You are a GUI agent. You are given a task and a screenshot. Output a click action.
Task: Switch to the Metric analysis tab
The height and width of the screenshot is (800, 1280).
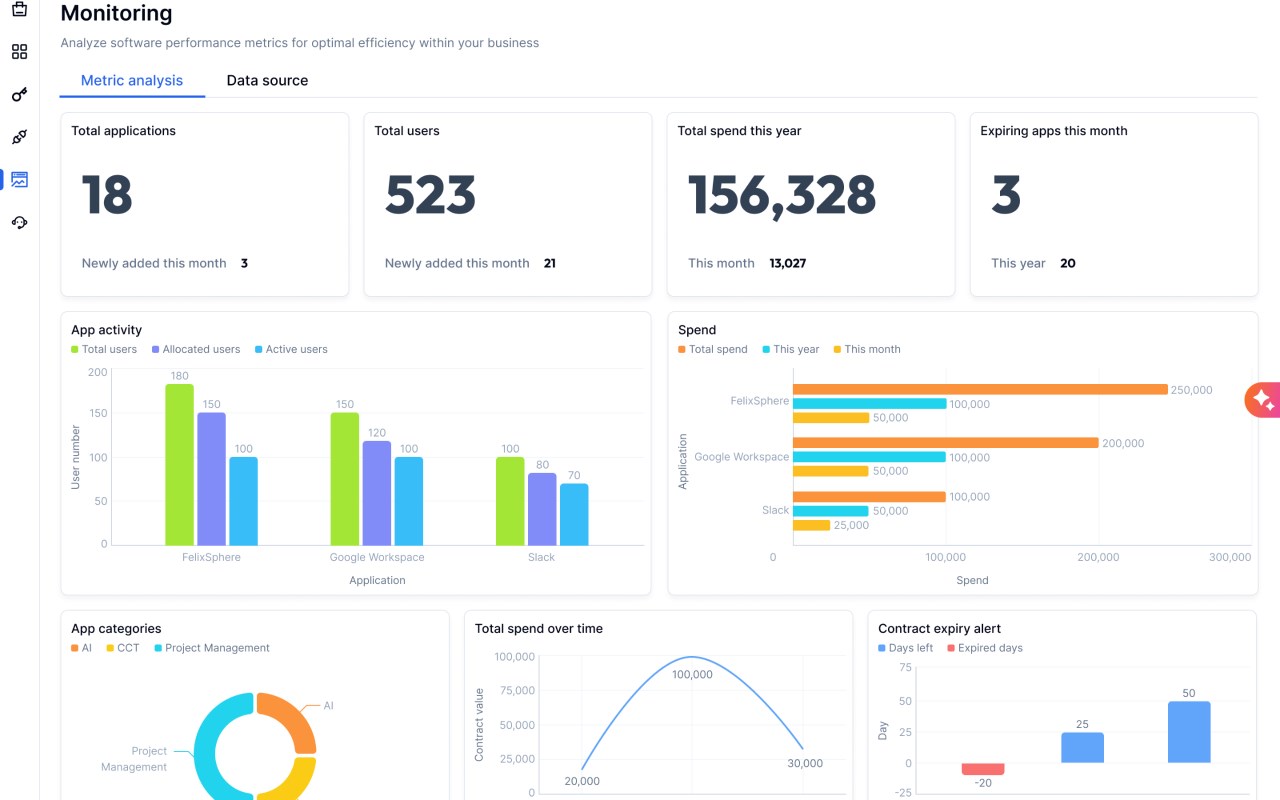[x=132, y=80]
